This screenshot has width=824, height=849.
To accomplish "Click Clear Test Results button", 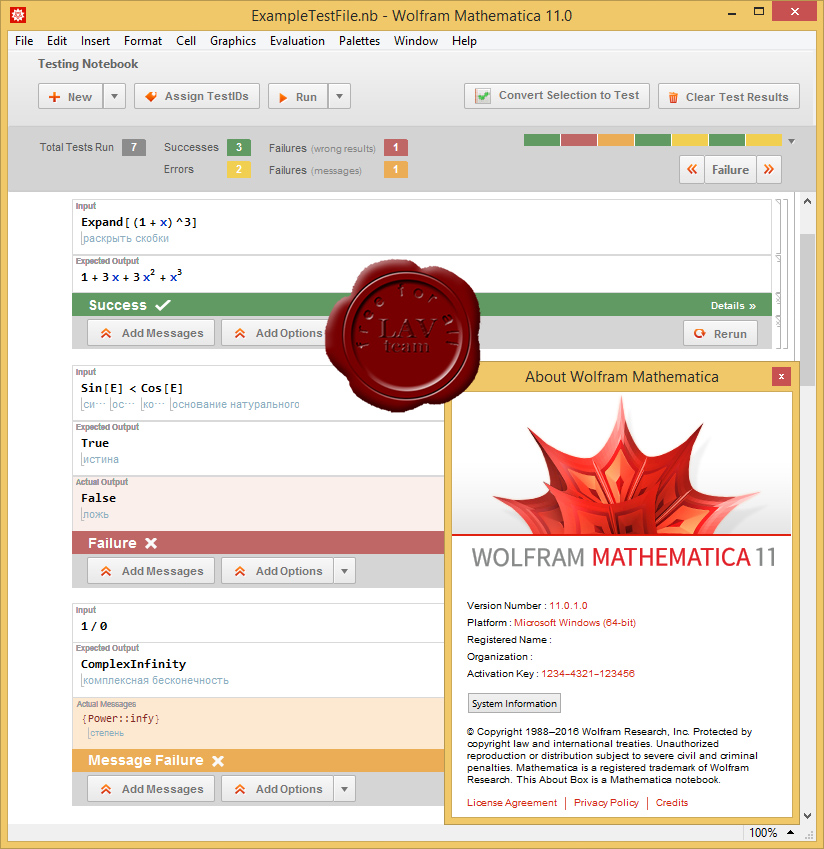I will point(729,97).
